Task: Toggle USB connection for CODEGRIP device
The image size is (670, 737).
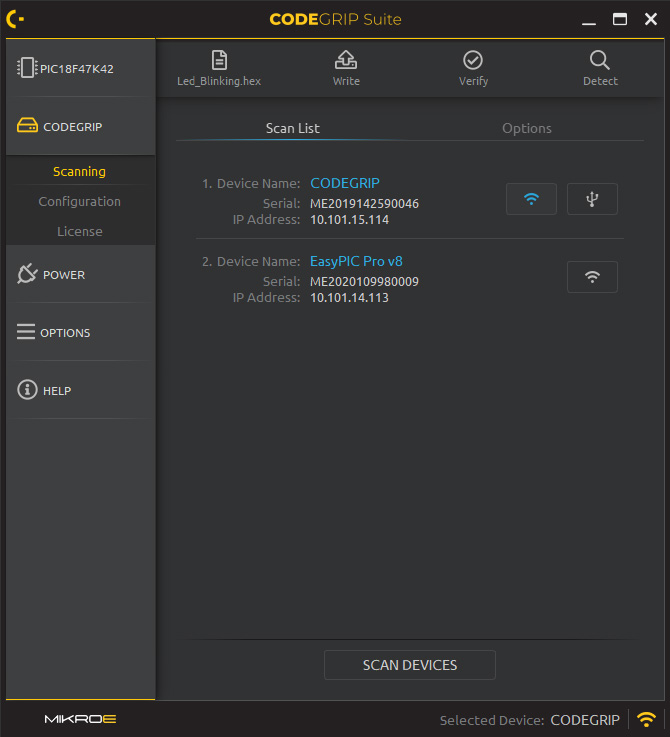Action: coord(592,199)
